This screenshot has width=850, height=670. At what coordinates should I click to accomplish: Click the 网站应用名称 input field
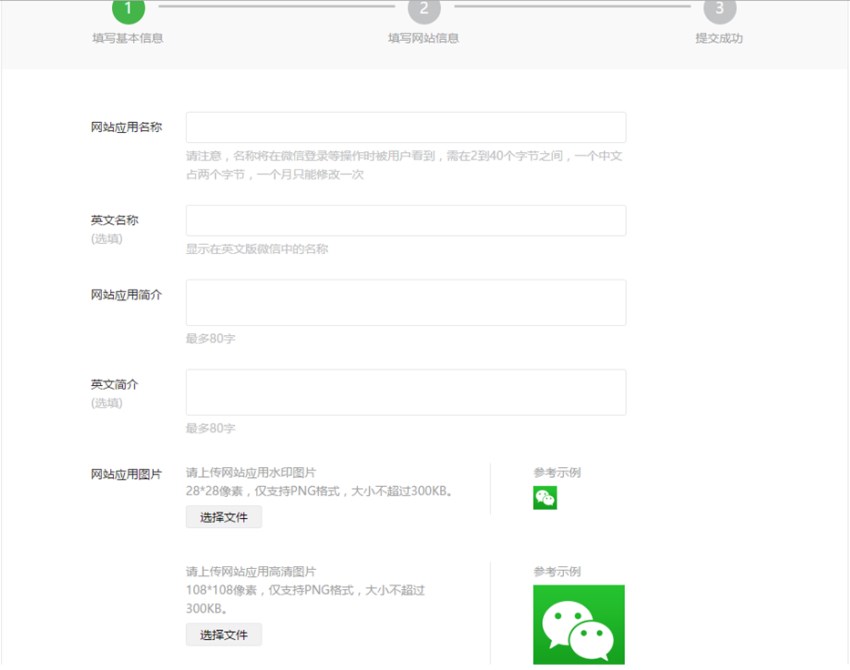[x=406, y=127]
